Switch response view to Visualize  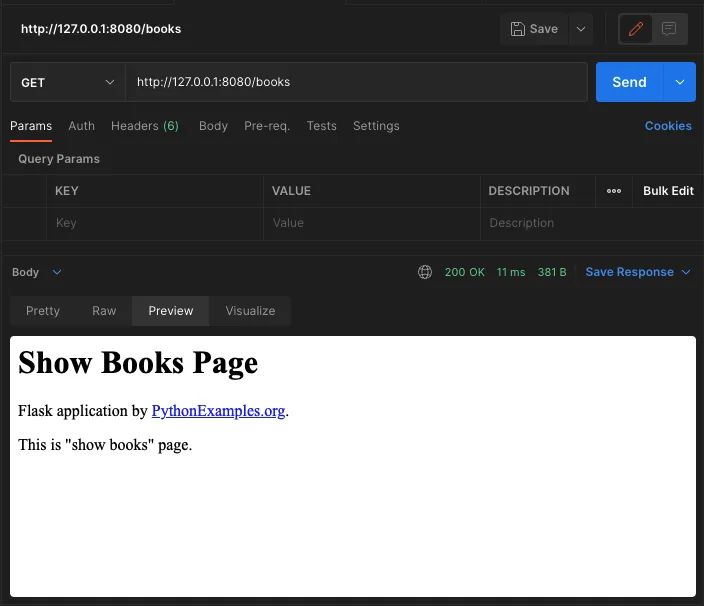coord(250,311)
